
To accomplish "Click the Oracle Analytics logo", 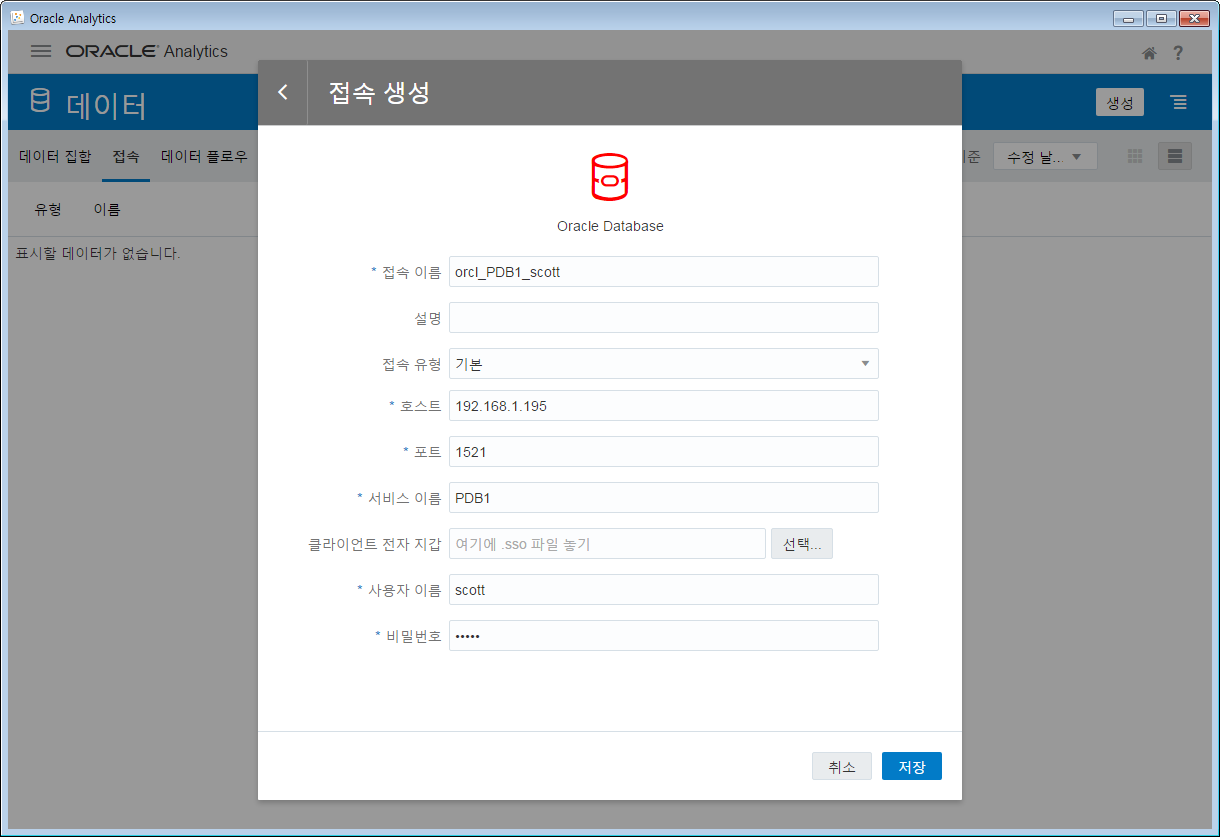I will pyautogui.click(x=147, y=51).
